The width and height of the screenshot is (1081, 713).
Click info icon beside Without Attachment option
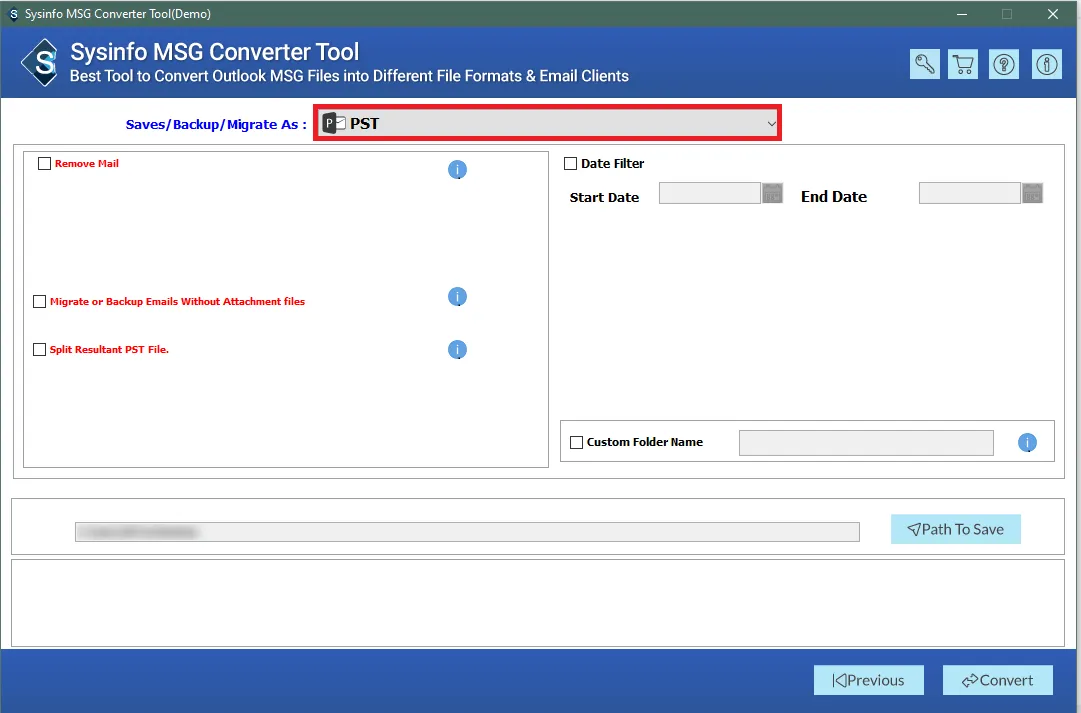coord(457,297)
